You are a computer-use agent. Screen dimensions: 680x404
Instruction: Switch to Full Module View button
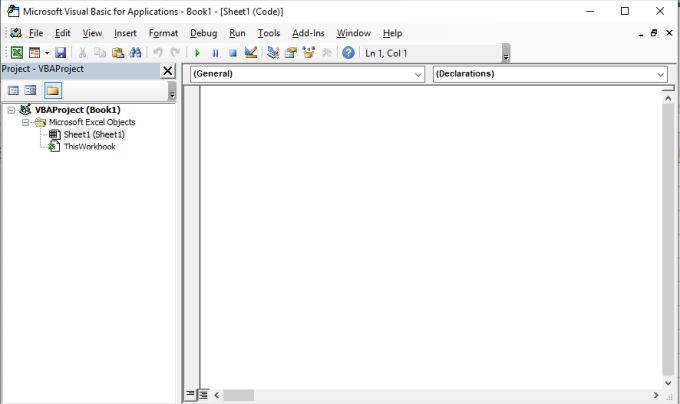coord(203,394)
